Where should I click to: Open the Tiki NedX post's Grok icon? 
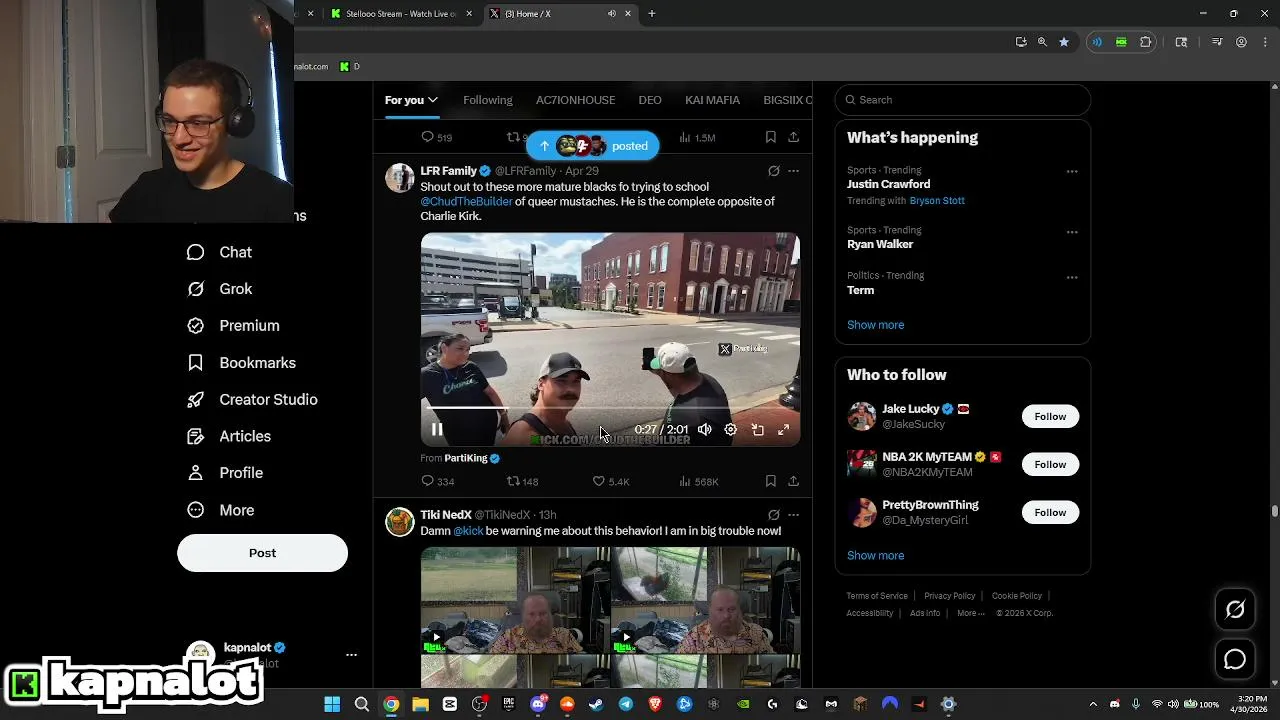click(773, 515)
